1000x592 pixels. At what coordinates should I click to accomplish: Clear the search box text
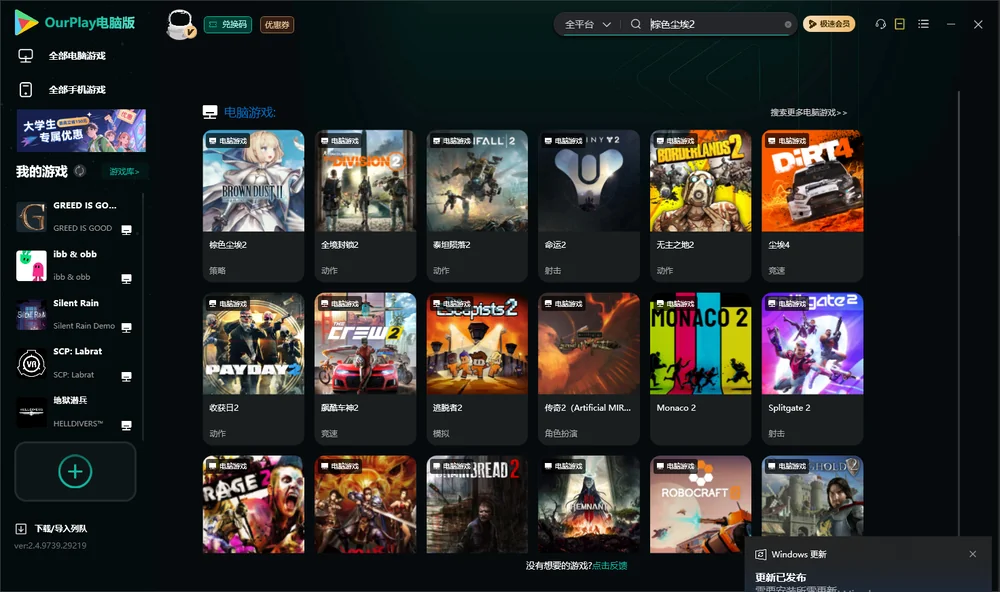(x=788, y=24)
